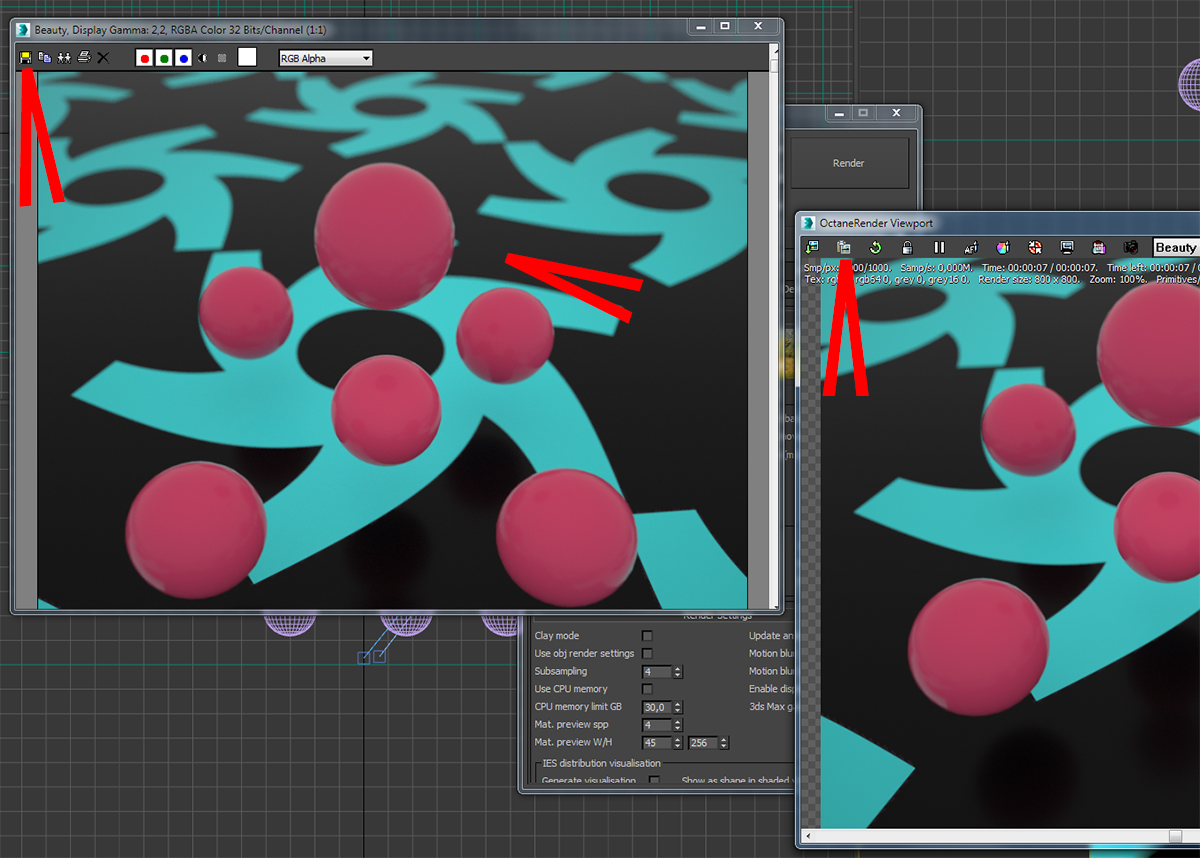Viewport: 1200px width, 858px height.
Task: Clear the Beauty frame buffer with X icon
Action: coord(103,58)
